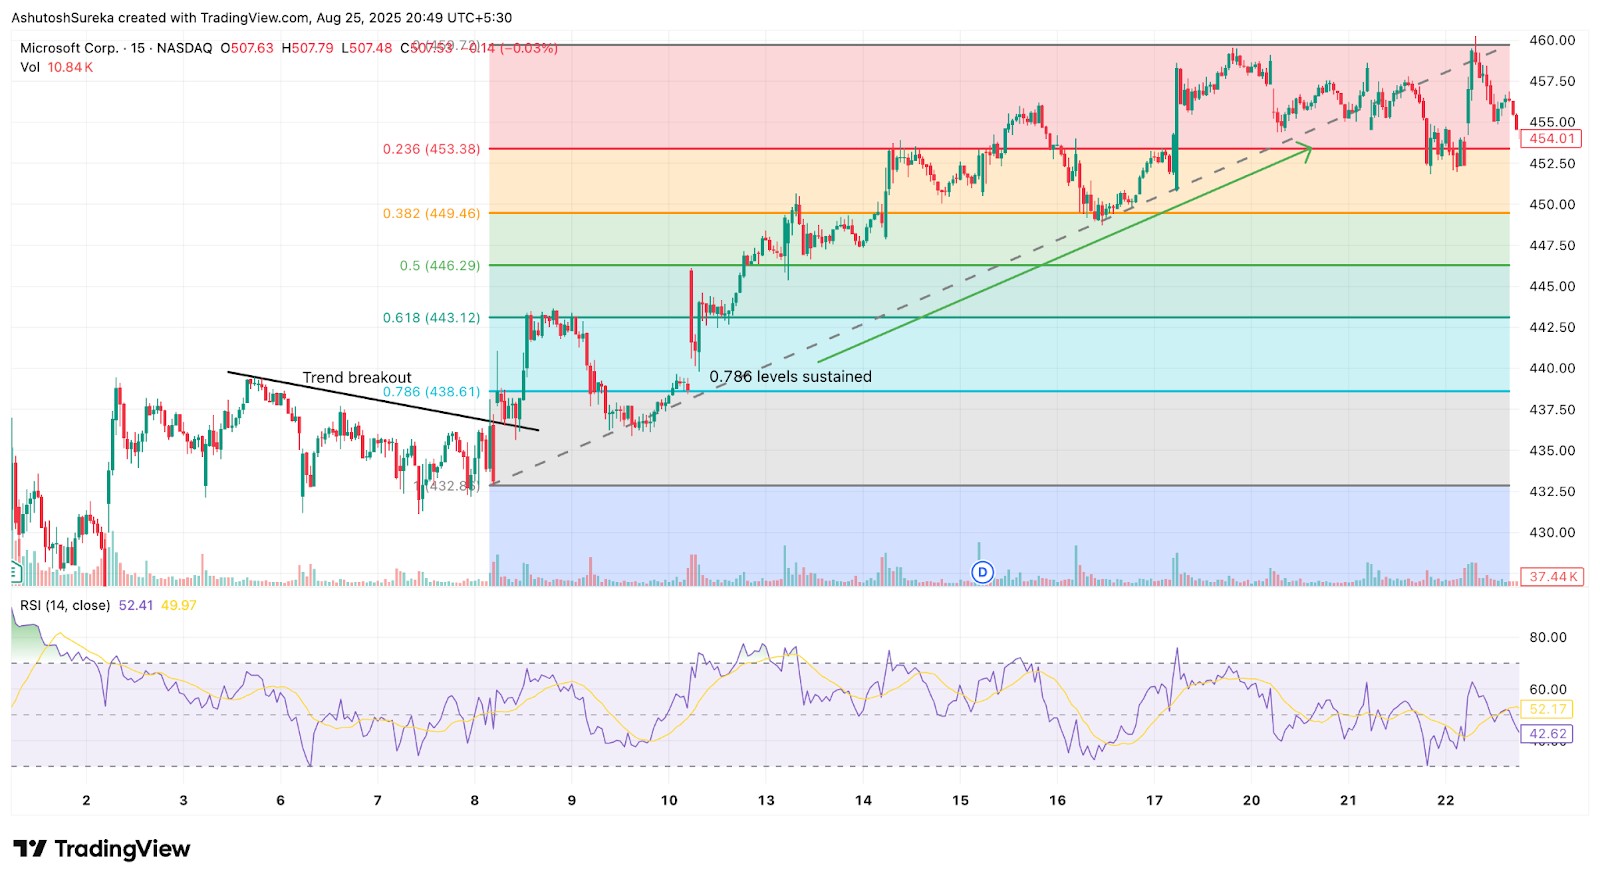The height and width of the screenshot is (882, 1600).
Task: Click the 80.00 RSI scale label
Action: pyautogui.click(x=1548, y=638)
